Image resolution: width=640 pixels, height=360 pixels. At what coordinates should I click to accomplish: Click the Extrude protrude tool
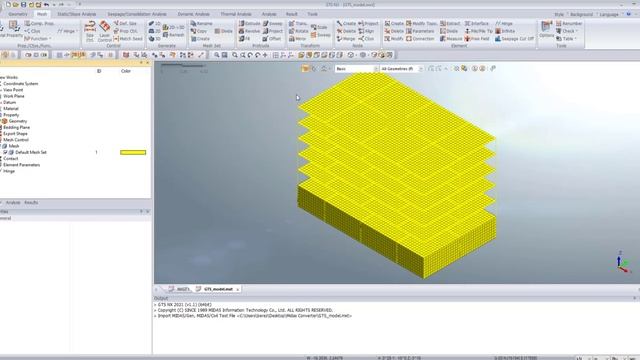point(249,24)
